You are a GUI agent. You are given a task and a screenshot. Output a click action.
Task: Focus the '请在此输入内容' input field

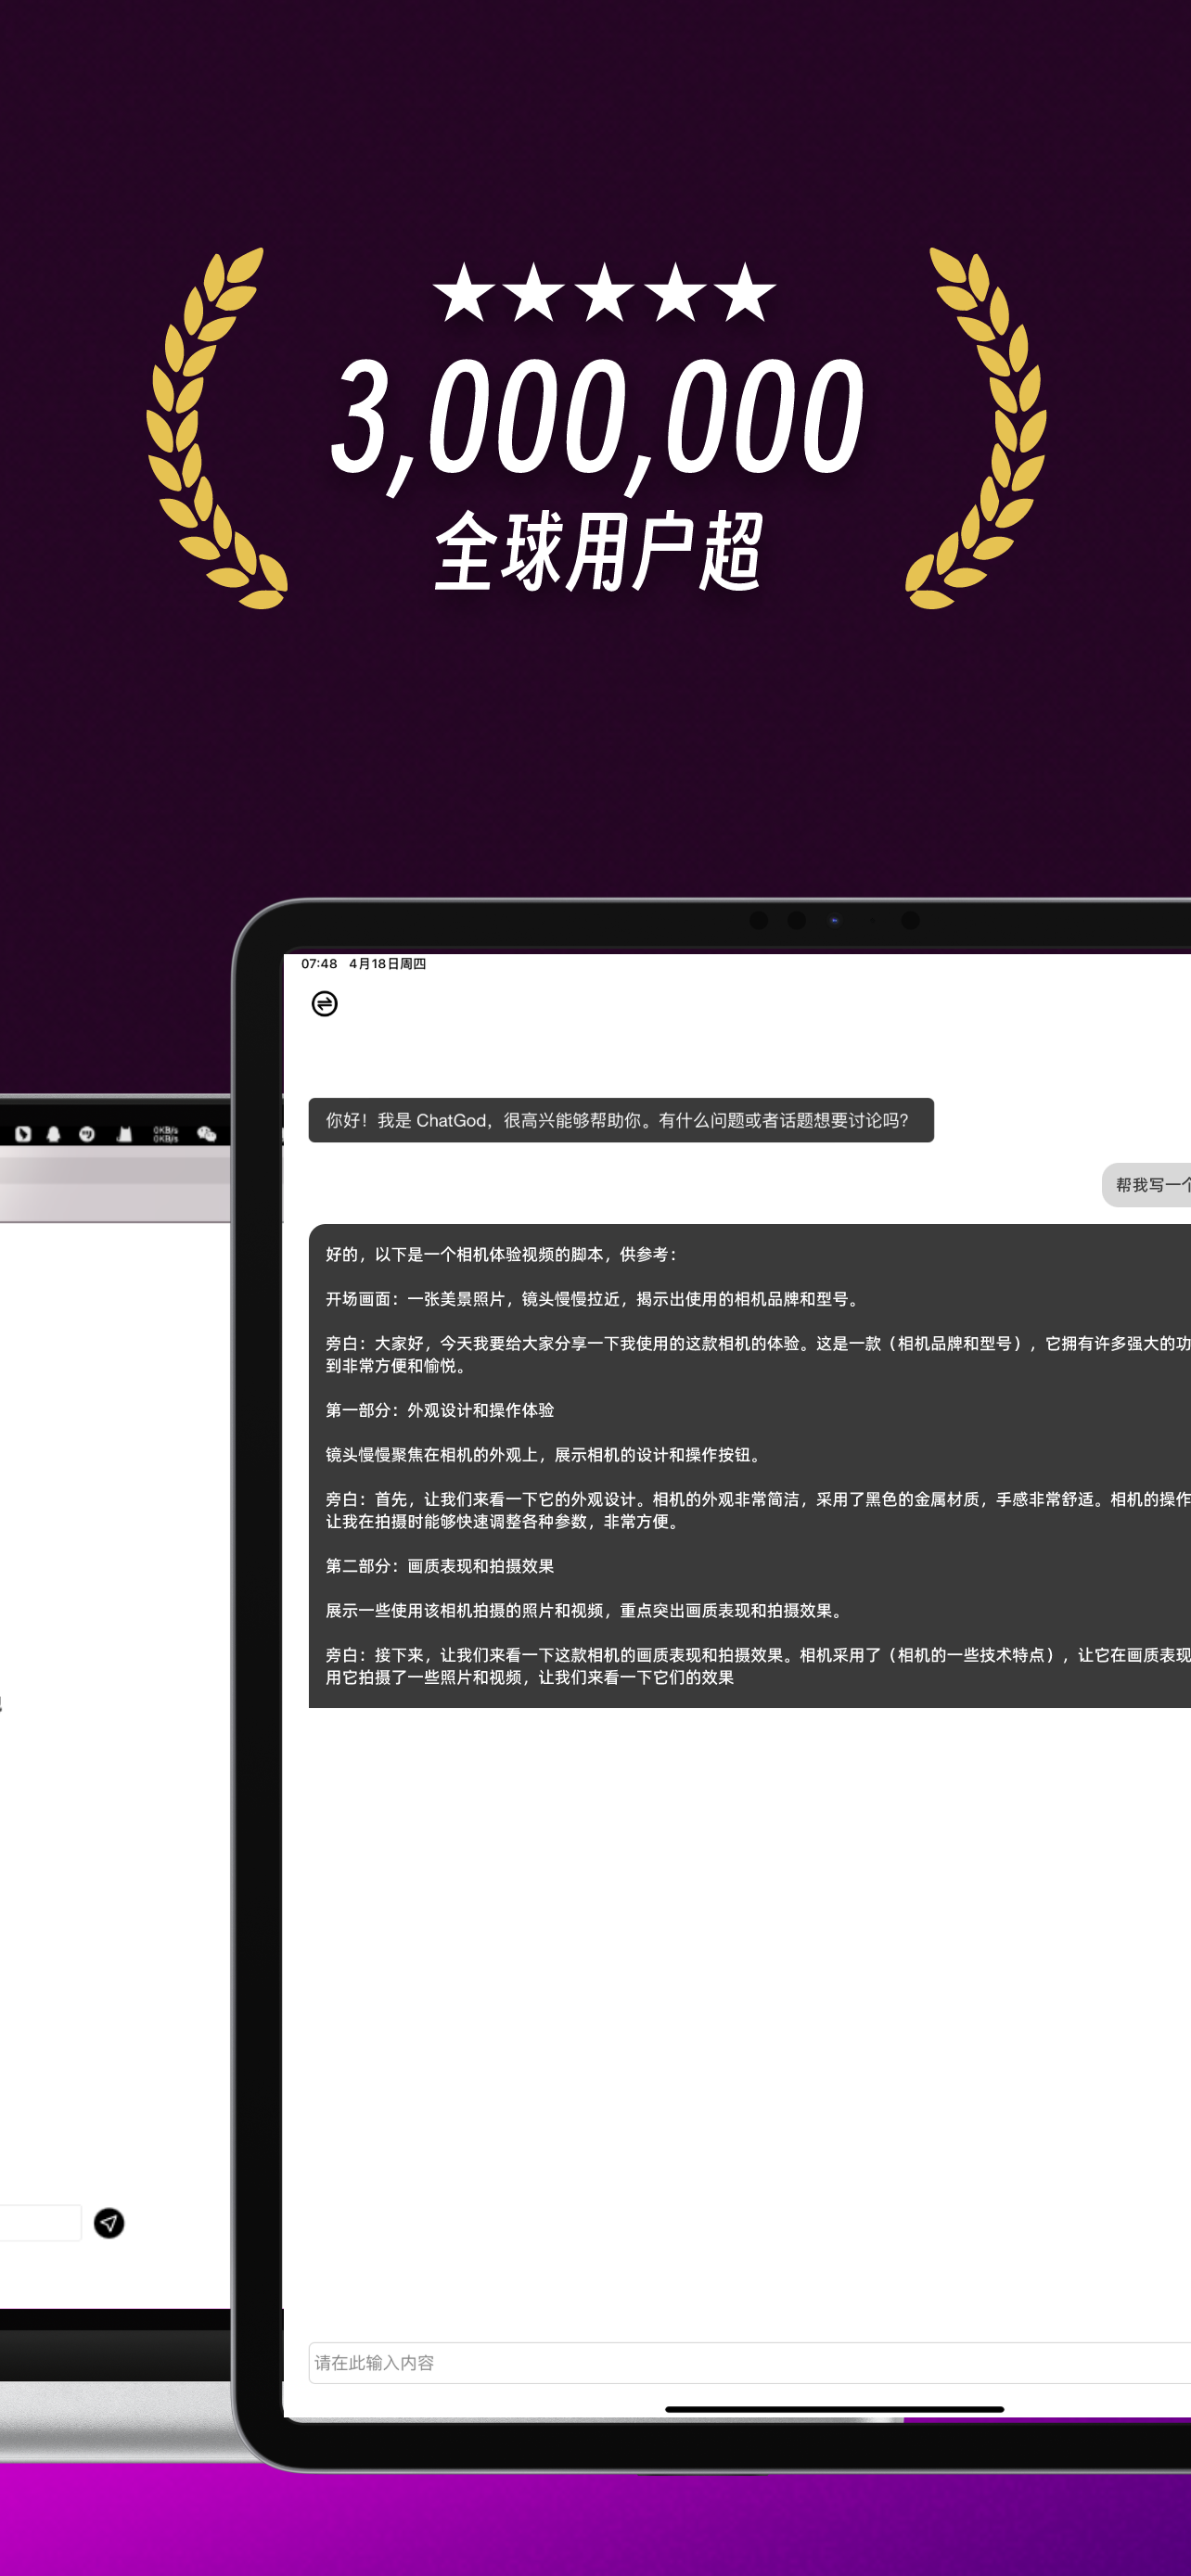(750, 2362)
